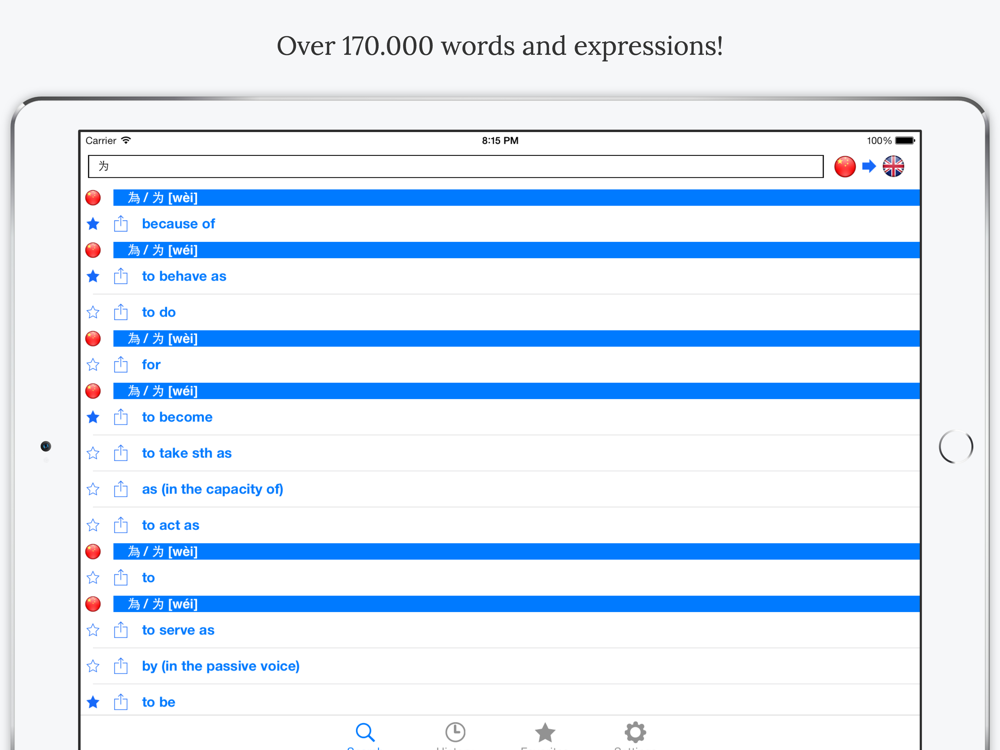Share the 'to' translation entry
Screen dimensions: 1000x750
click(121, 577)
